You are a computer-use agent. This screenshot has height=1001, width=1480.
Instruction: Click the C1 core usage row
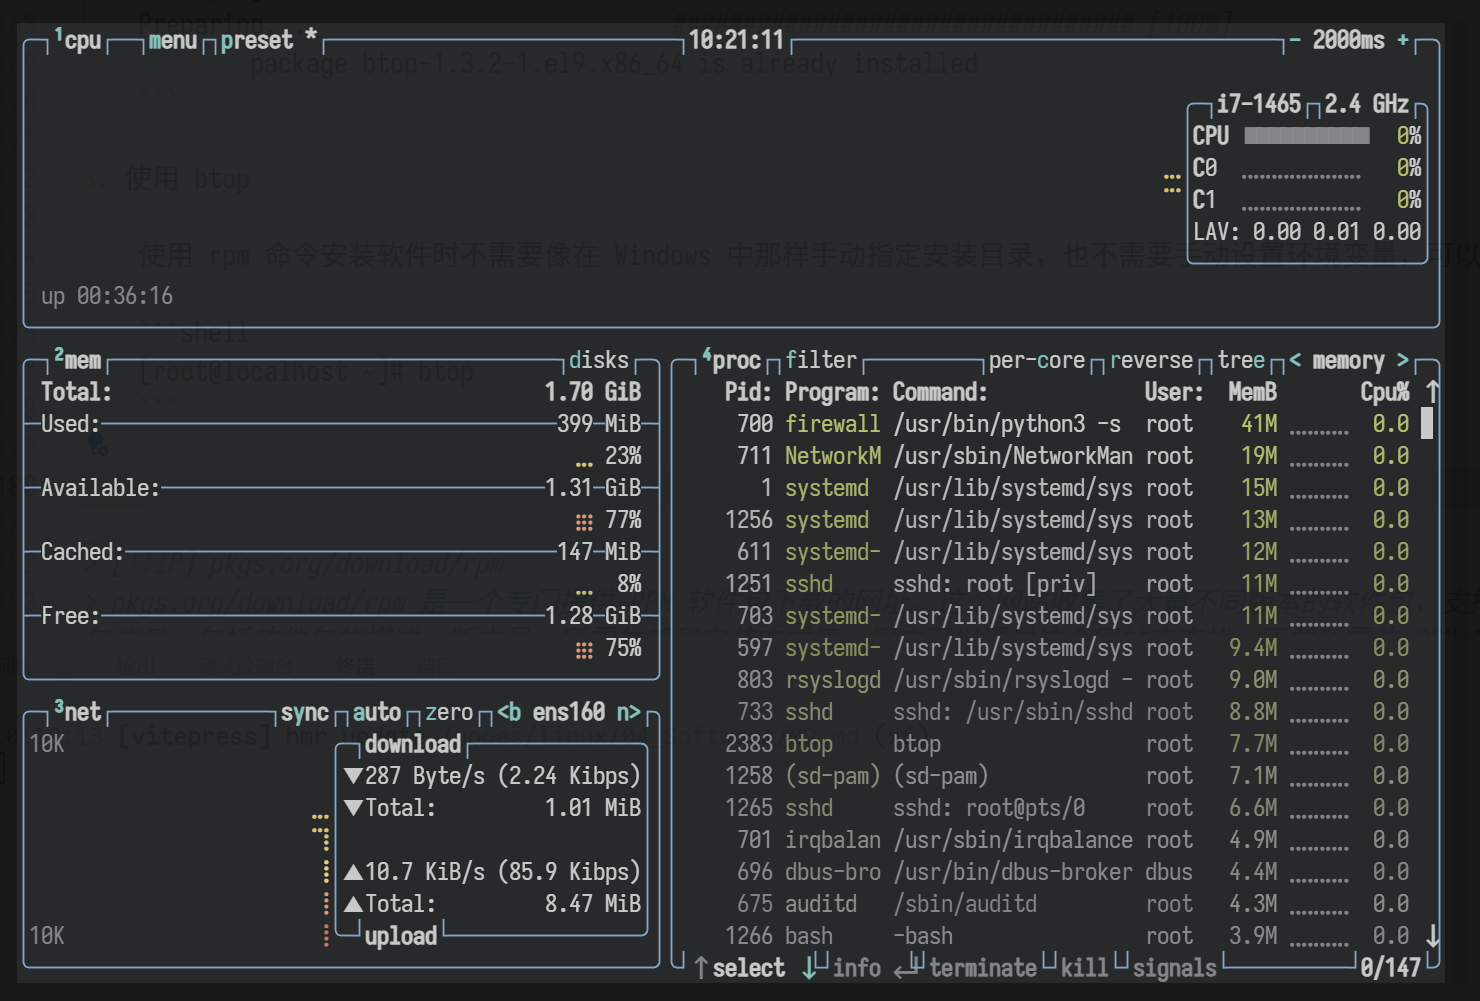[1307, 200]
